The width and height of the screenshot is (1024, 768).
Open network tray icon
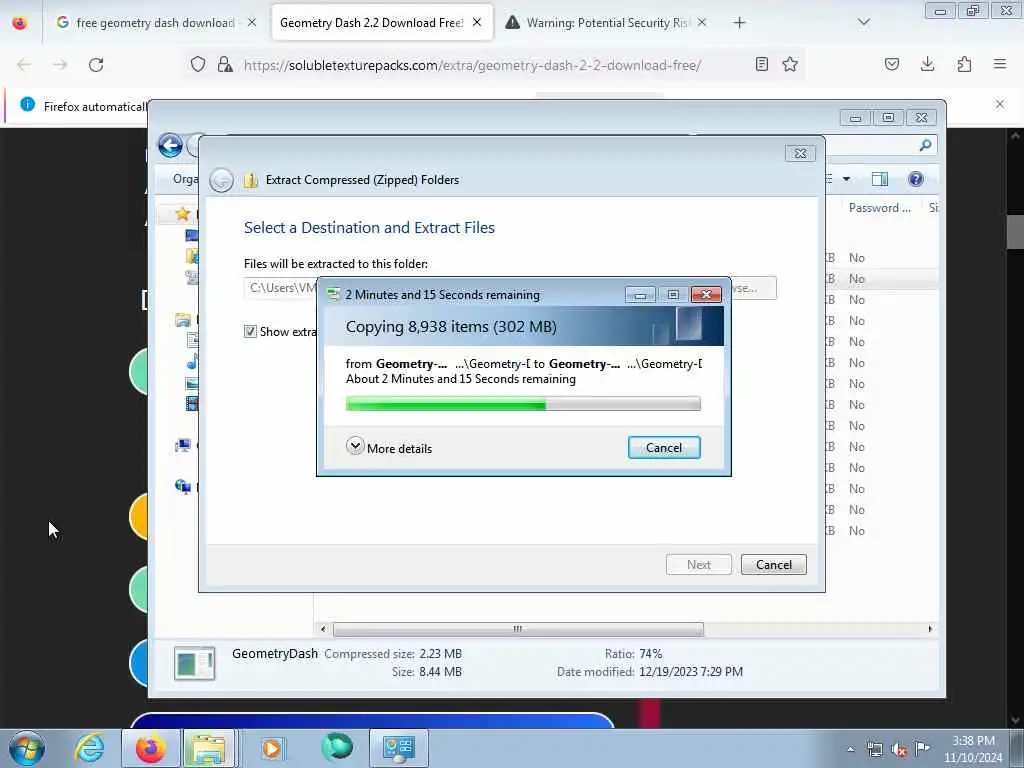coord(874,749)
